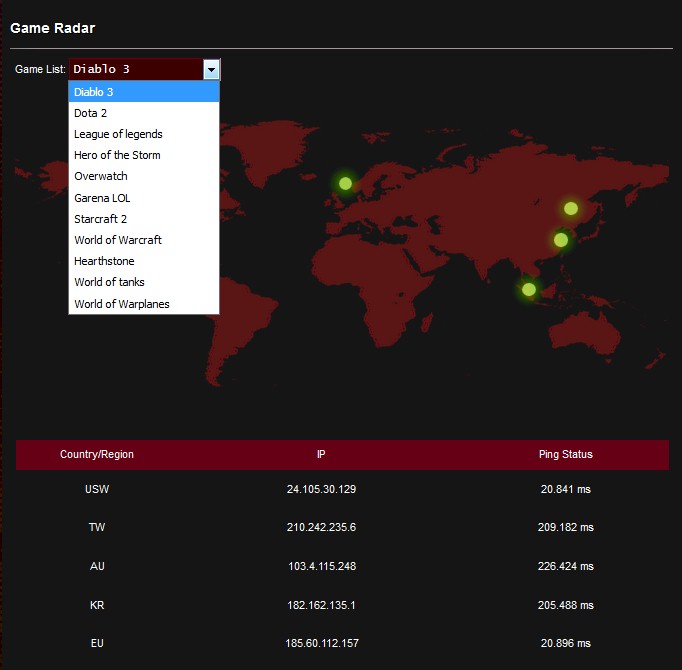The image size is (682, 670).
Task: Click the green server marker over Europe
Action: click(x=345, y=184)
